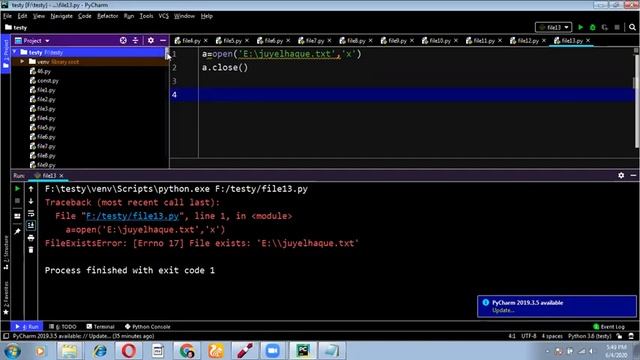640x360 pixels.
Task: Select 46.py in the project tree
Action: coord(40,71)
